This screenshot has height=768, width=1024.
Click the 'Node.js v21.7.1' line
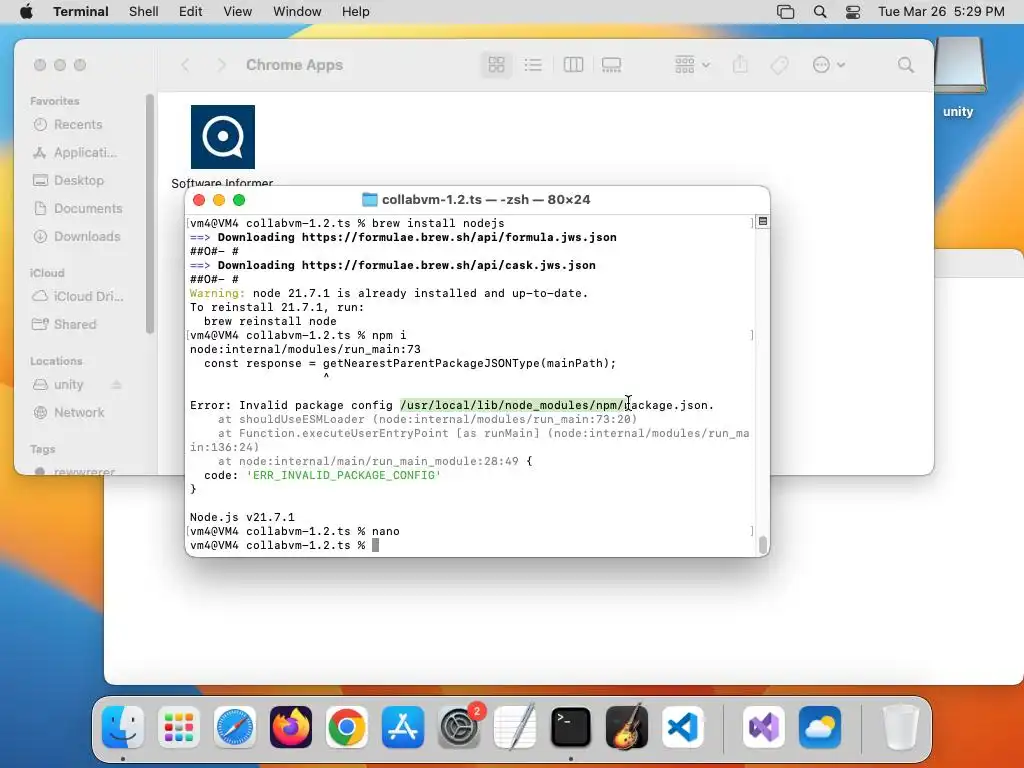[242, 517]
